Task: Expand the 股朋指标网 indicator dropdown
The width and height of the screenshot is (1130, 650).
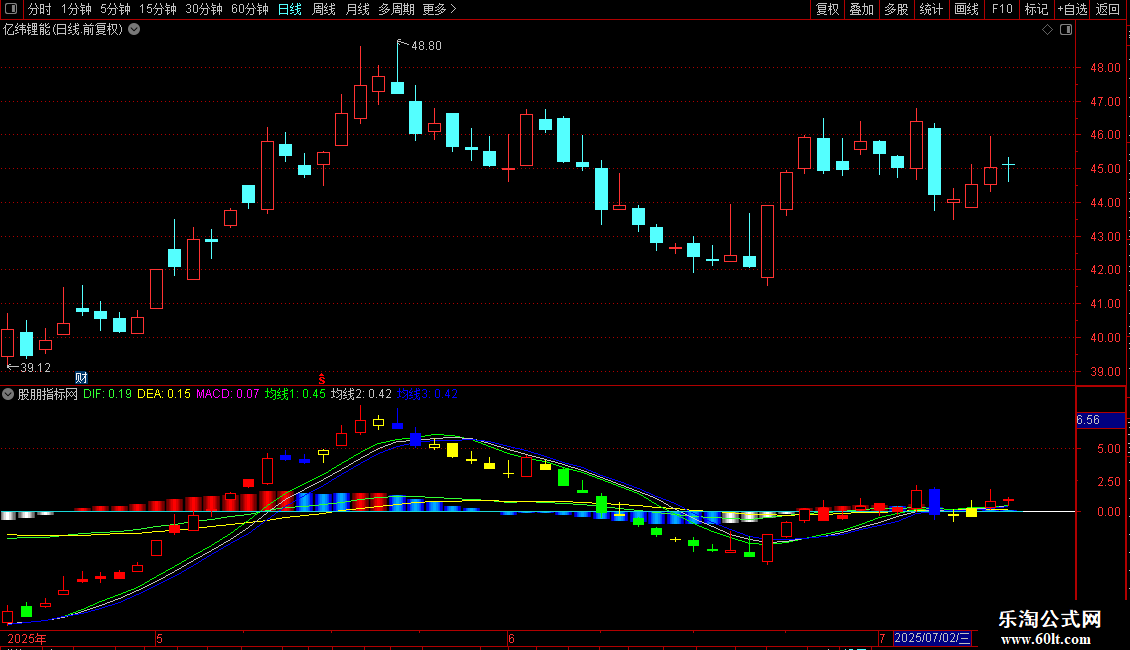Action: tap(8, 394)
